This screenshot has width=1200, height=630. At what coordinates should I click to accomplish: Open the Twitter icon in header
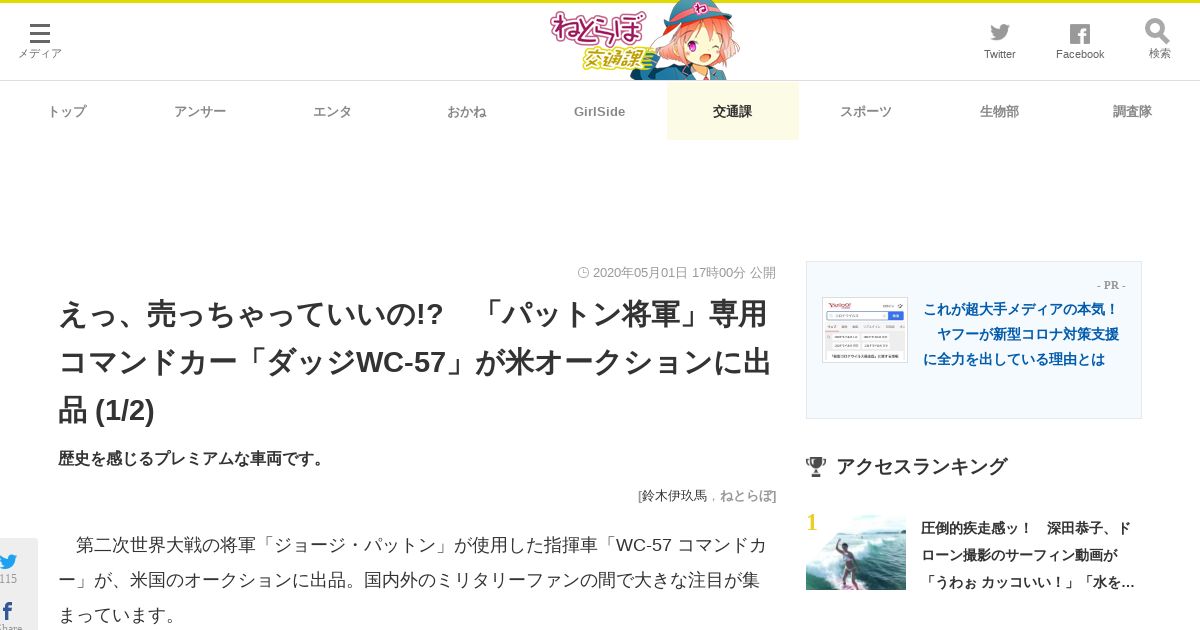[x=1000, y=41]
